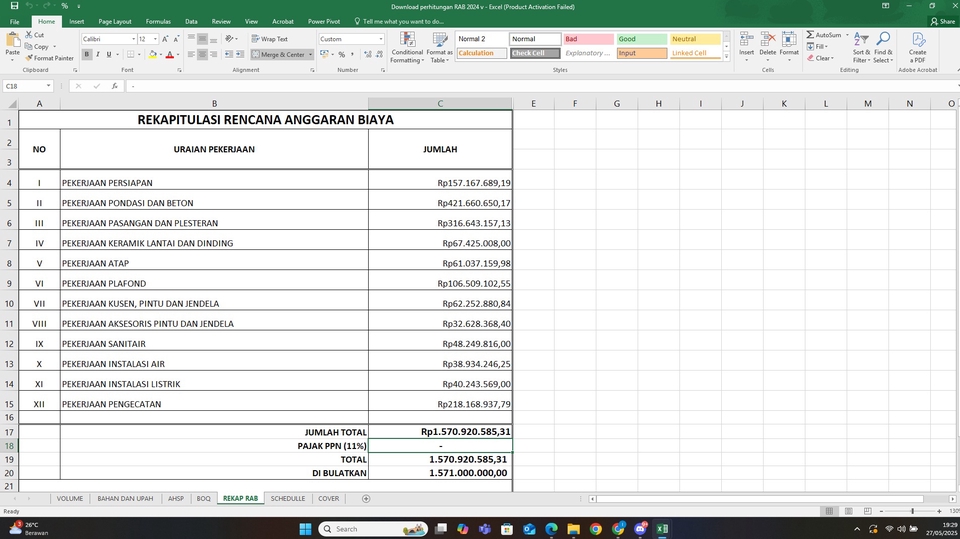Screen dimensions: 960x539
Task: Expand Conditional Formatting menu
Action: pos(407,48)
